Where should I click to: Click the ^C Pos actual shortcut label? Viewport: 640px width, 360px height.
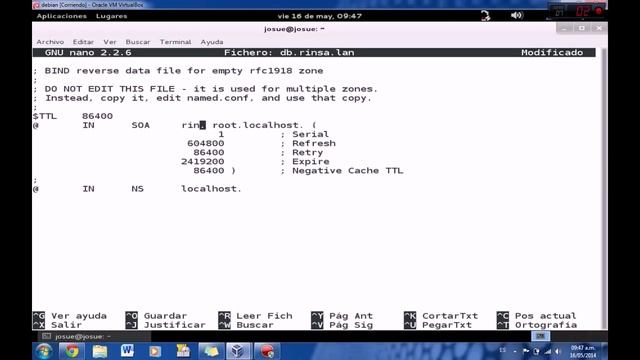[536, 316]
